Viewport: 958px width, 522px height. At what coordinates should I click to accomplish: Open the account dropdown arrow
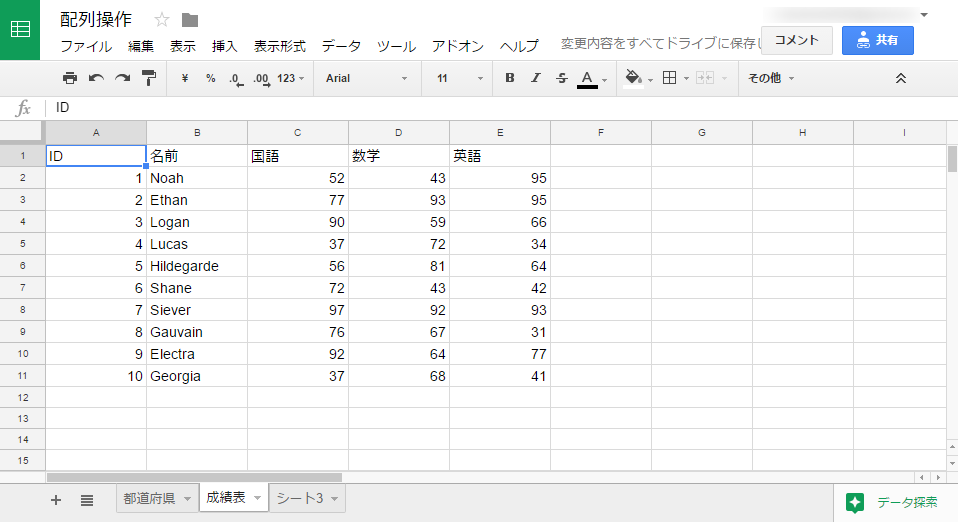[924, 15]
